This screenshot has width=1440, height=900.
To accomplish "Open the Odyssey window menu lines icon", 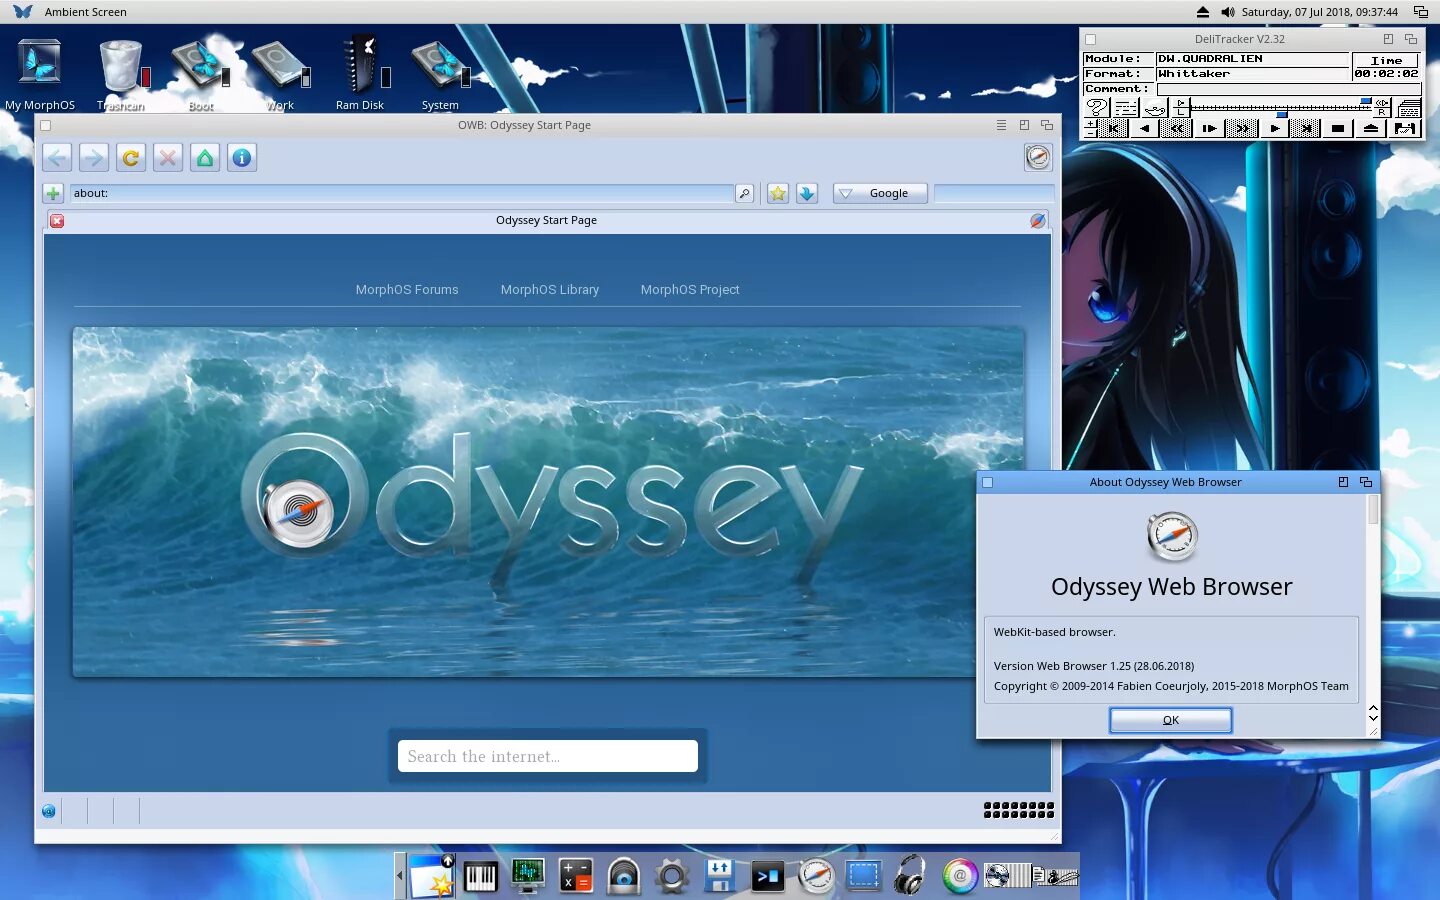I will 1001,125.
